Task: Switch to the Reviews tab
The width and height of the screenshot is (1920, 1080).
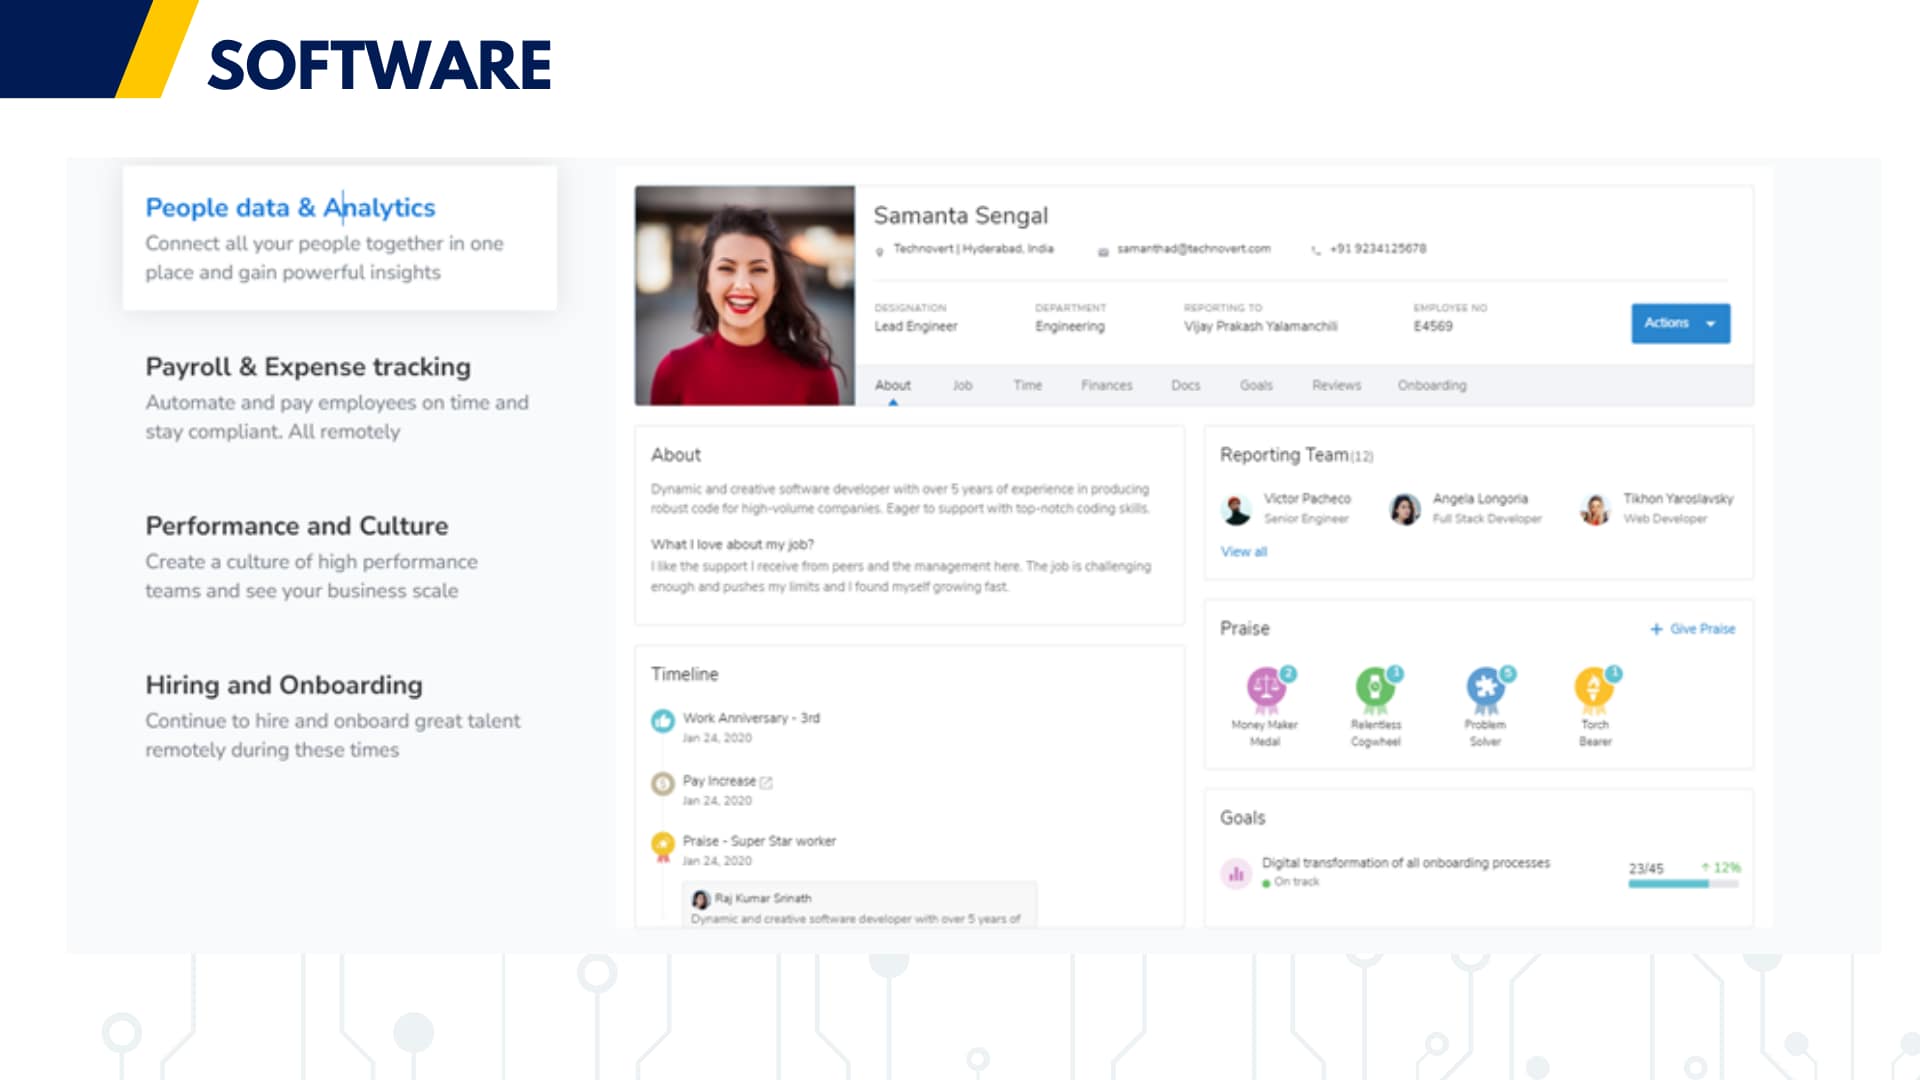Action: pos(1336,385)
